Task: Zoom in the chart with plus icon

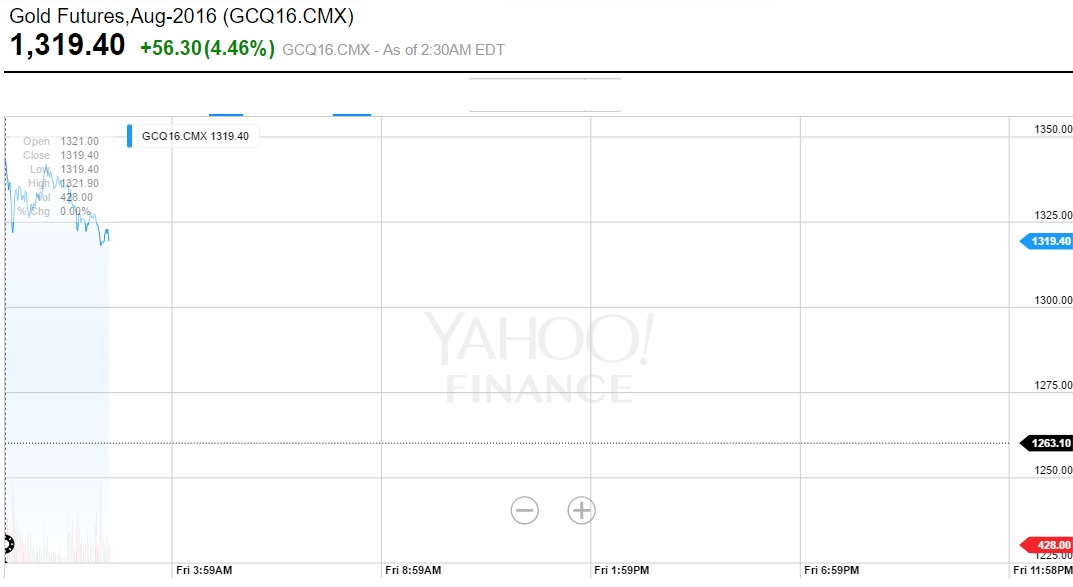Action: 581,510
